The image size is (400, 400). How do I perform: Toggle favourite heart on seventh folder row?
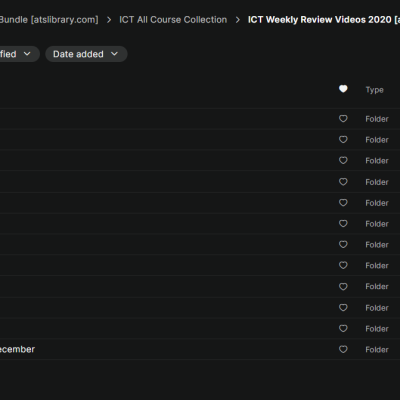click(x=343, y=244)
